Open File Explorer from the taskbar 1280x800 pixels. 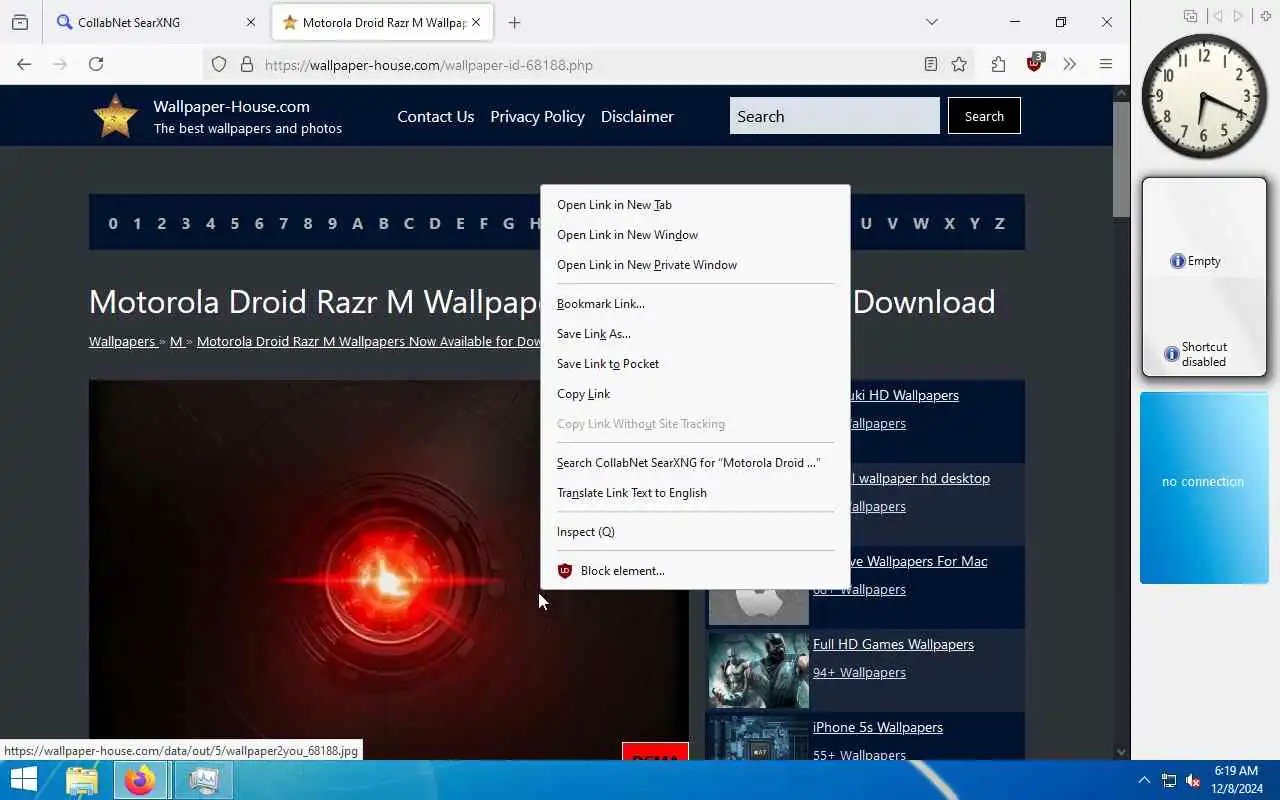tap(82, 780)
